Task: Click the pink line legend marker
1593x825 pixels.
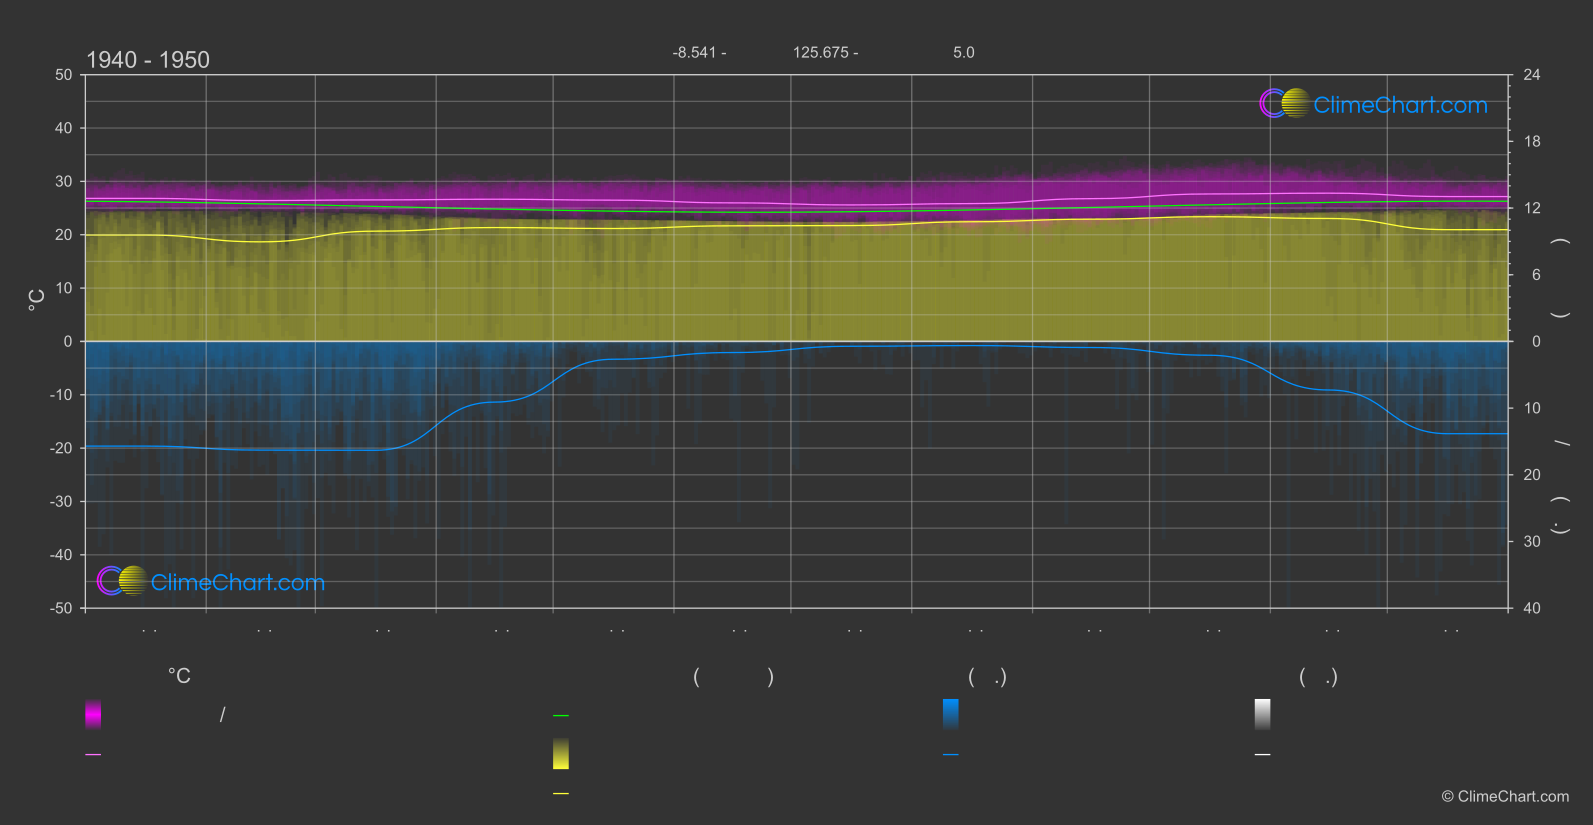Action: [x=93, y=755]
